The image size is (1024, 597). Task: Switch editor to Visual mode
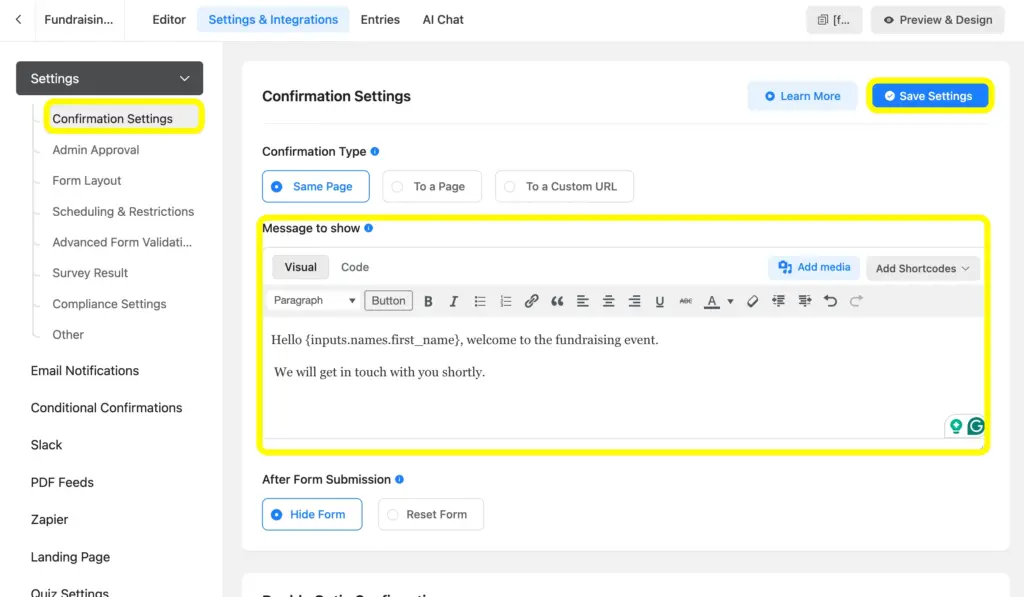[x=300, y=267]
